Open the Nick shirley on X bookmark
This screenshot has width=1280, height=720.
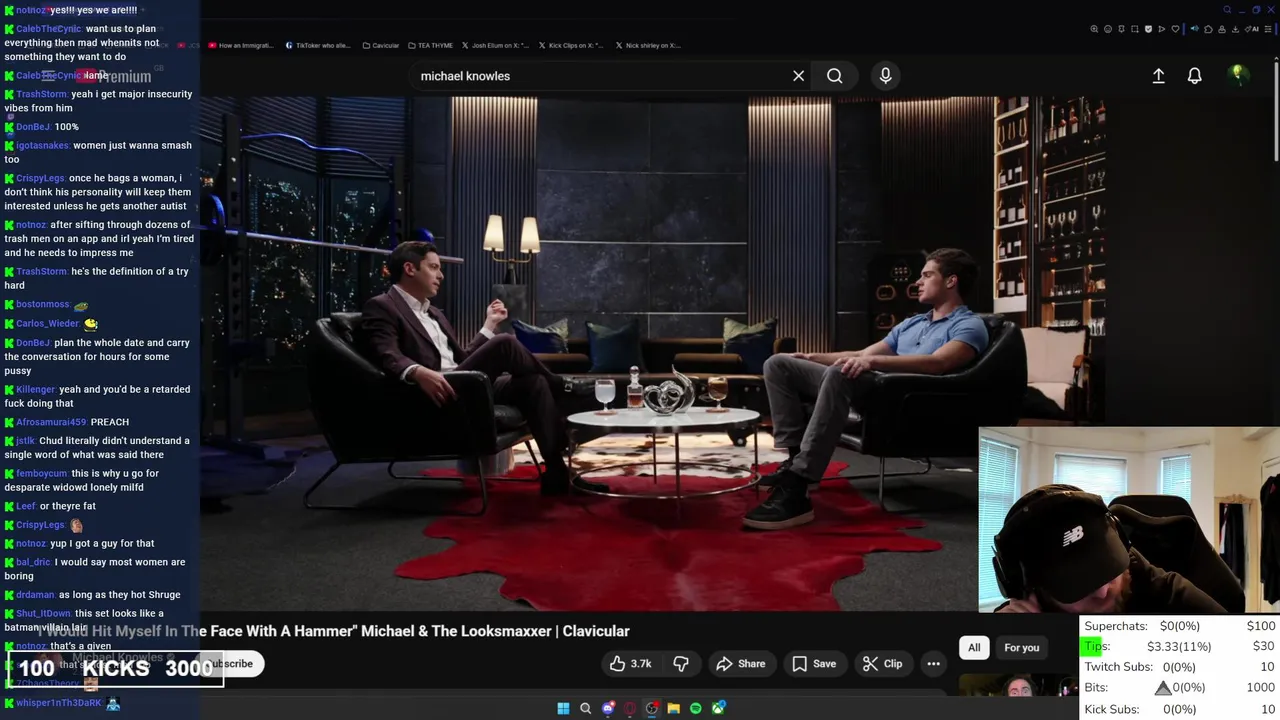tap(648, 45)
